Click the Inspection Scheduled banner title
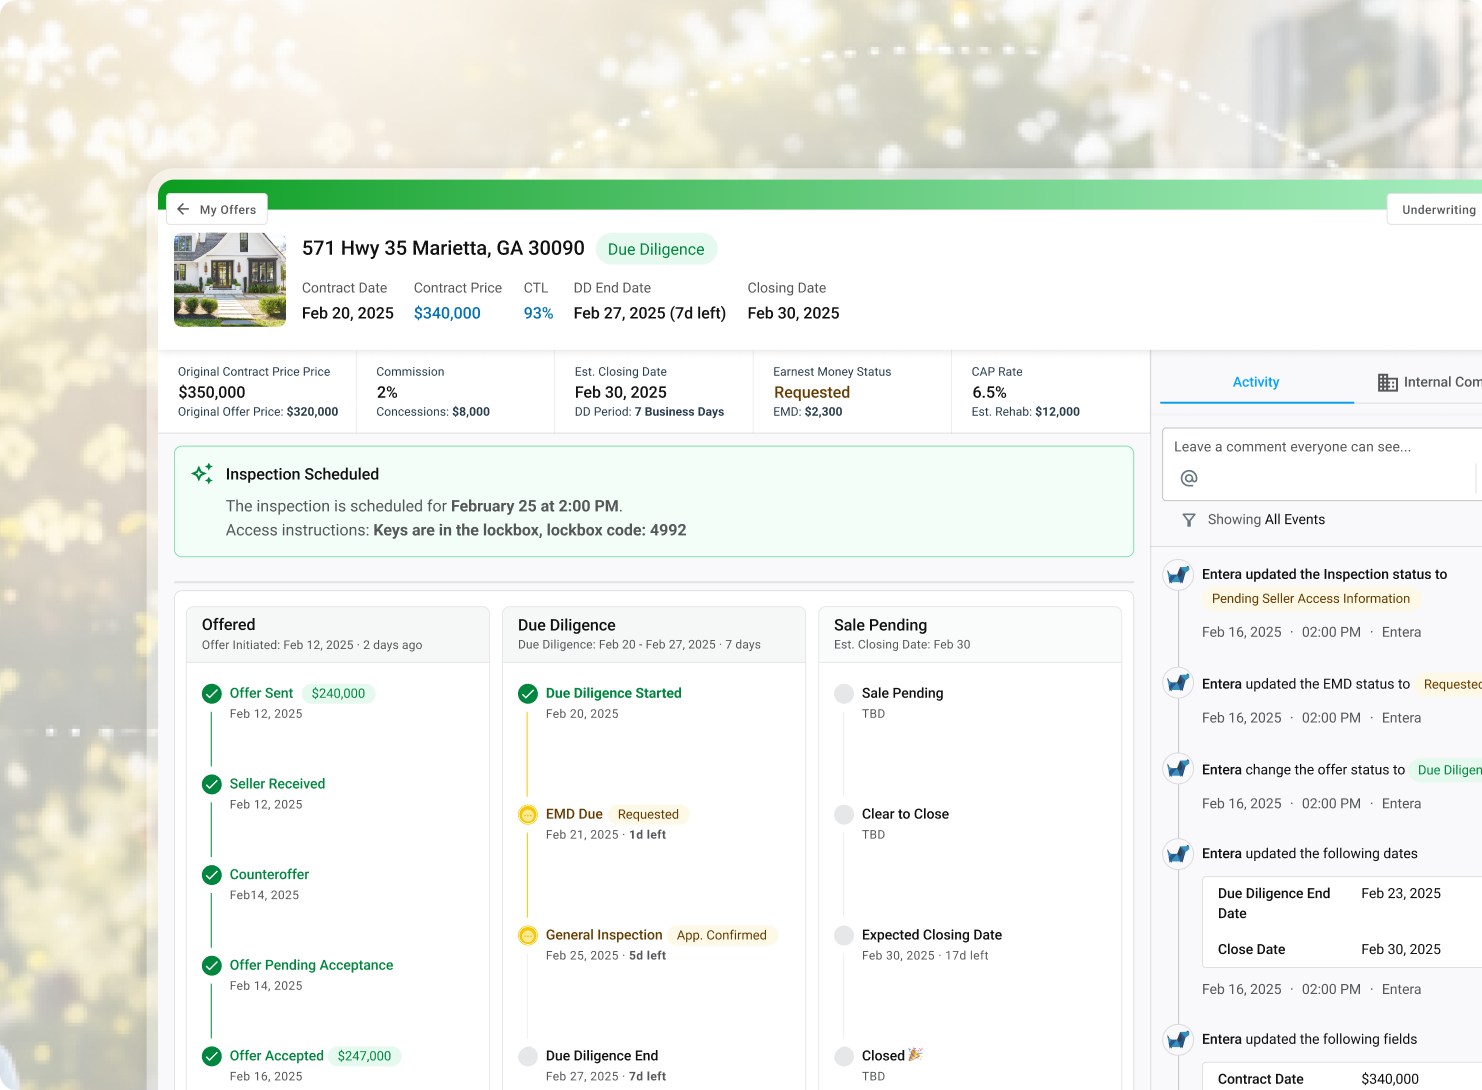The image size is (1482, 1090). point(302,474)
